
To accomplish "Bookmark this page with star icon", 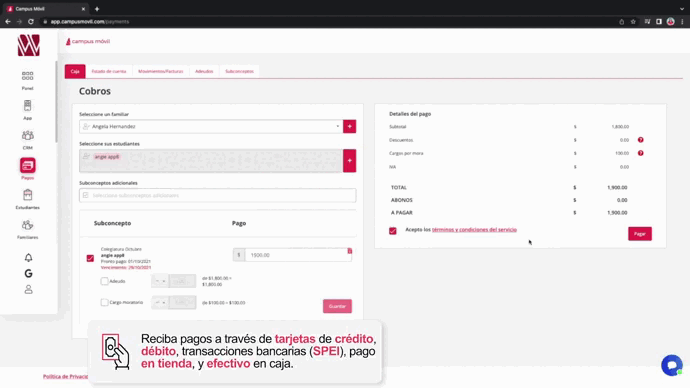I will pyautogui.click(x=633, y=22).
